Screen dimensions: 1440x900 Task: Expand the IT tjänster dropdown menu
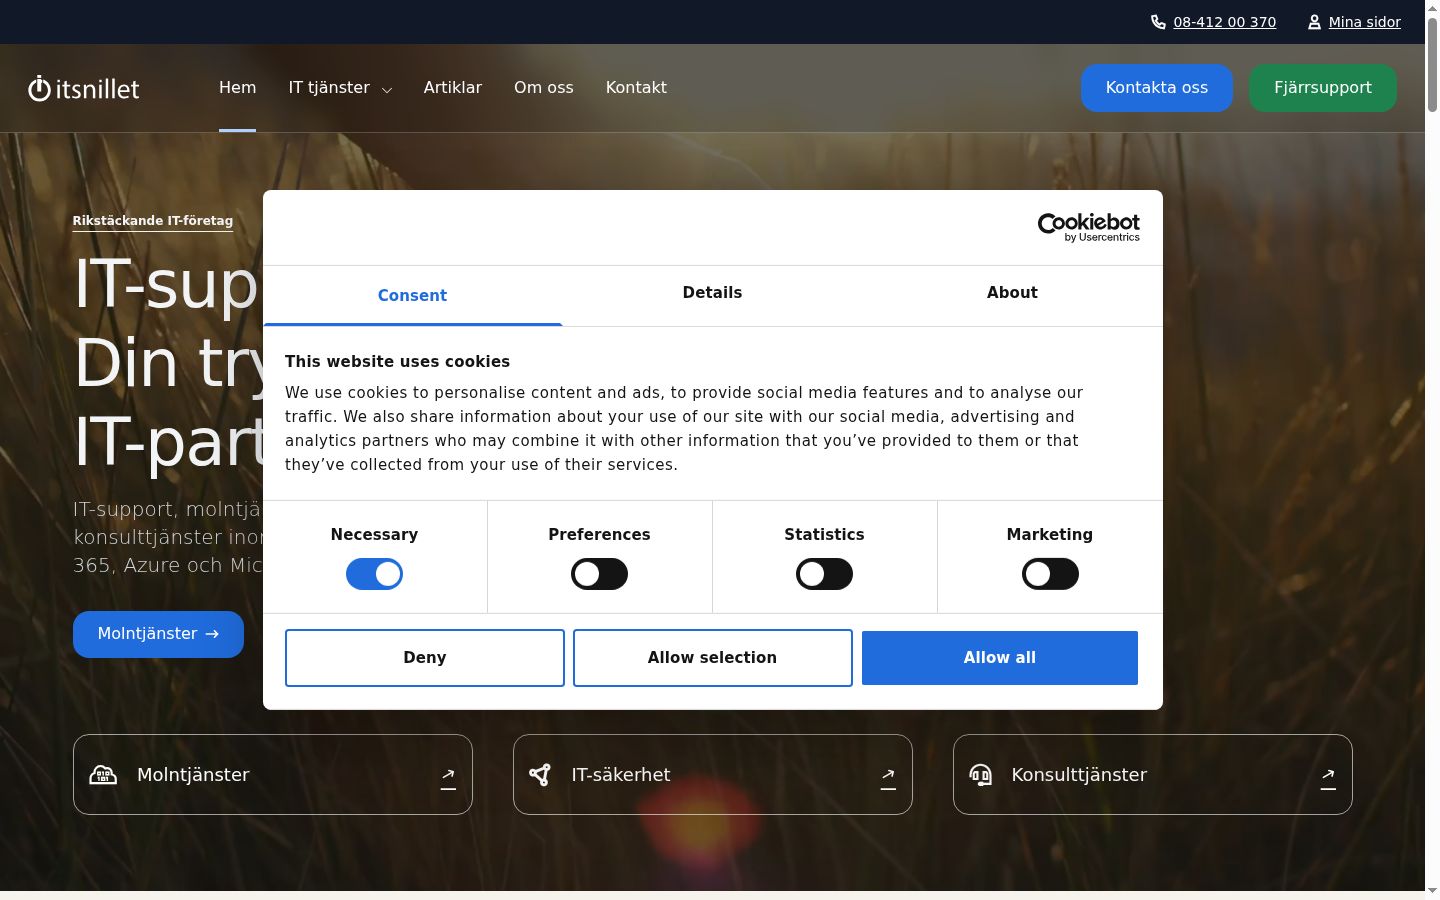pos(340,88)
